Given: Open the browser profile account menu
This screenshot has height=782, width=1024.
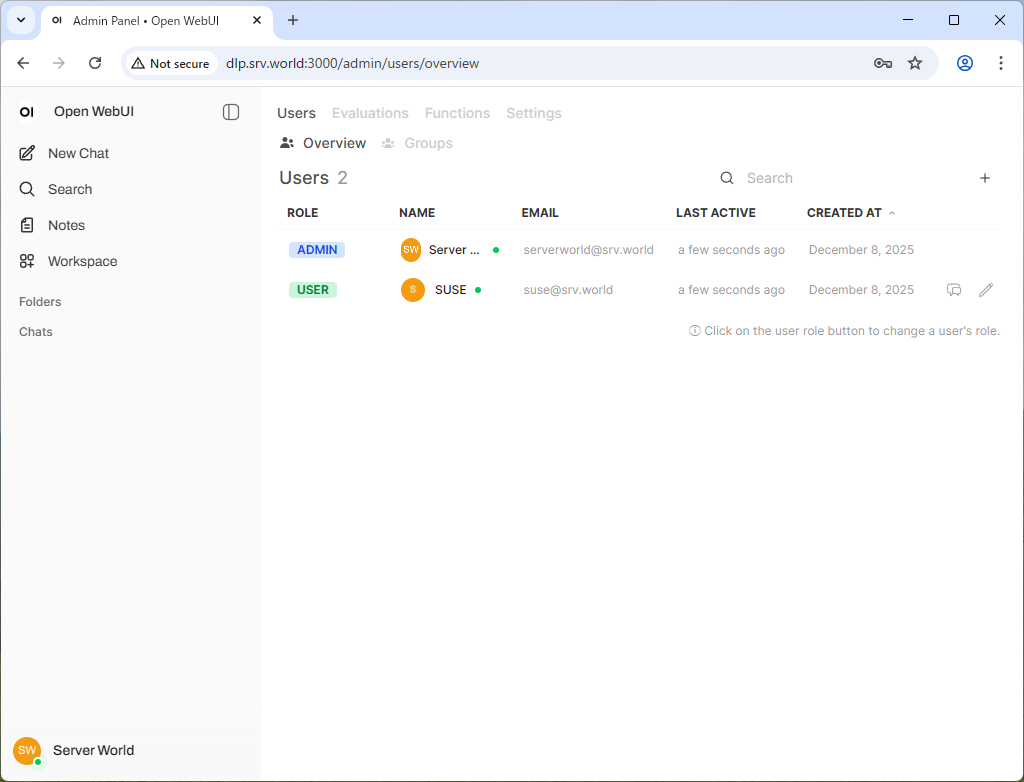Looking at the screenshot, I should tap(964, 62).
